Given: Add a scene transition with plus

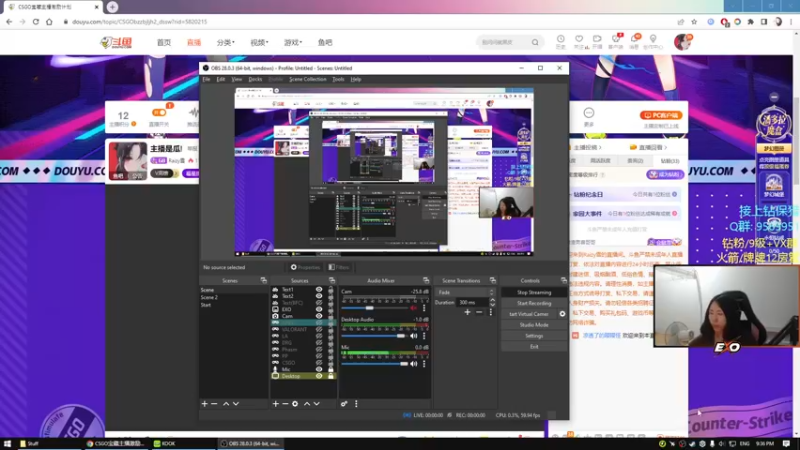Looking at the screenshot, I should (x=467, y=312).
